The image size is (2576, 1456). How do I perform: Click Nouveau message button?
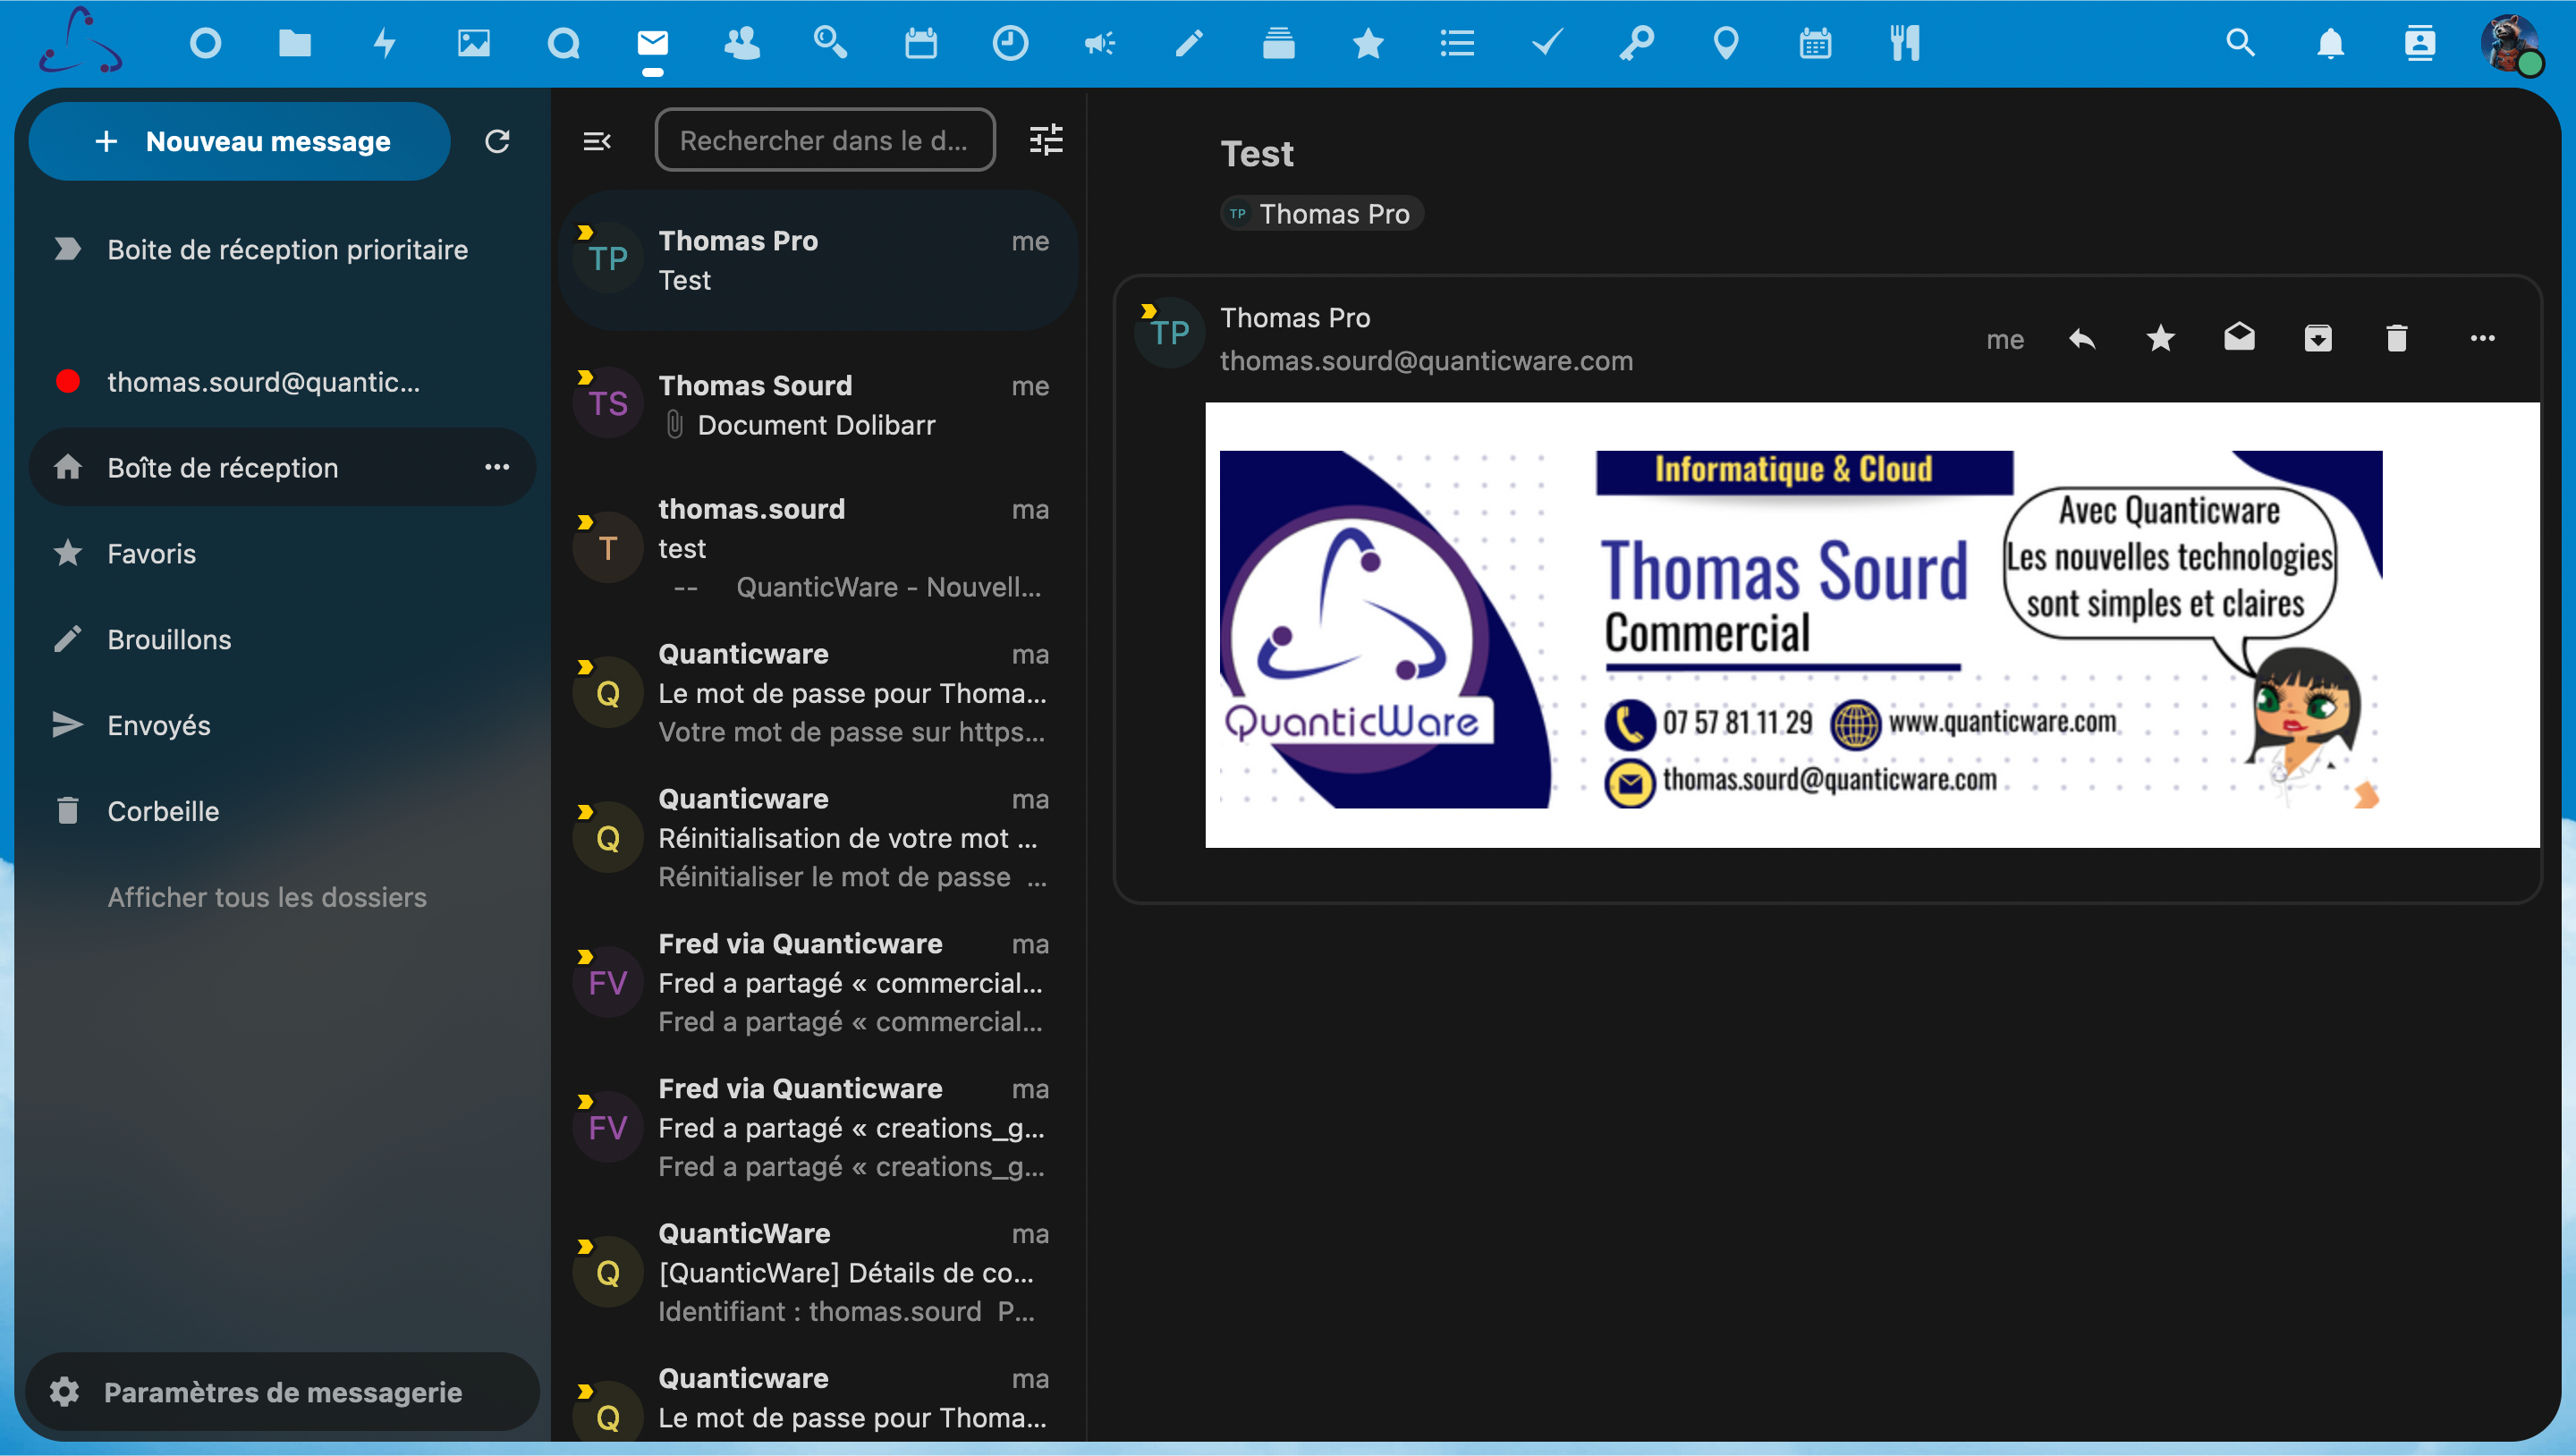[240, 141]
